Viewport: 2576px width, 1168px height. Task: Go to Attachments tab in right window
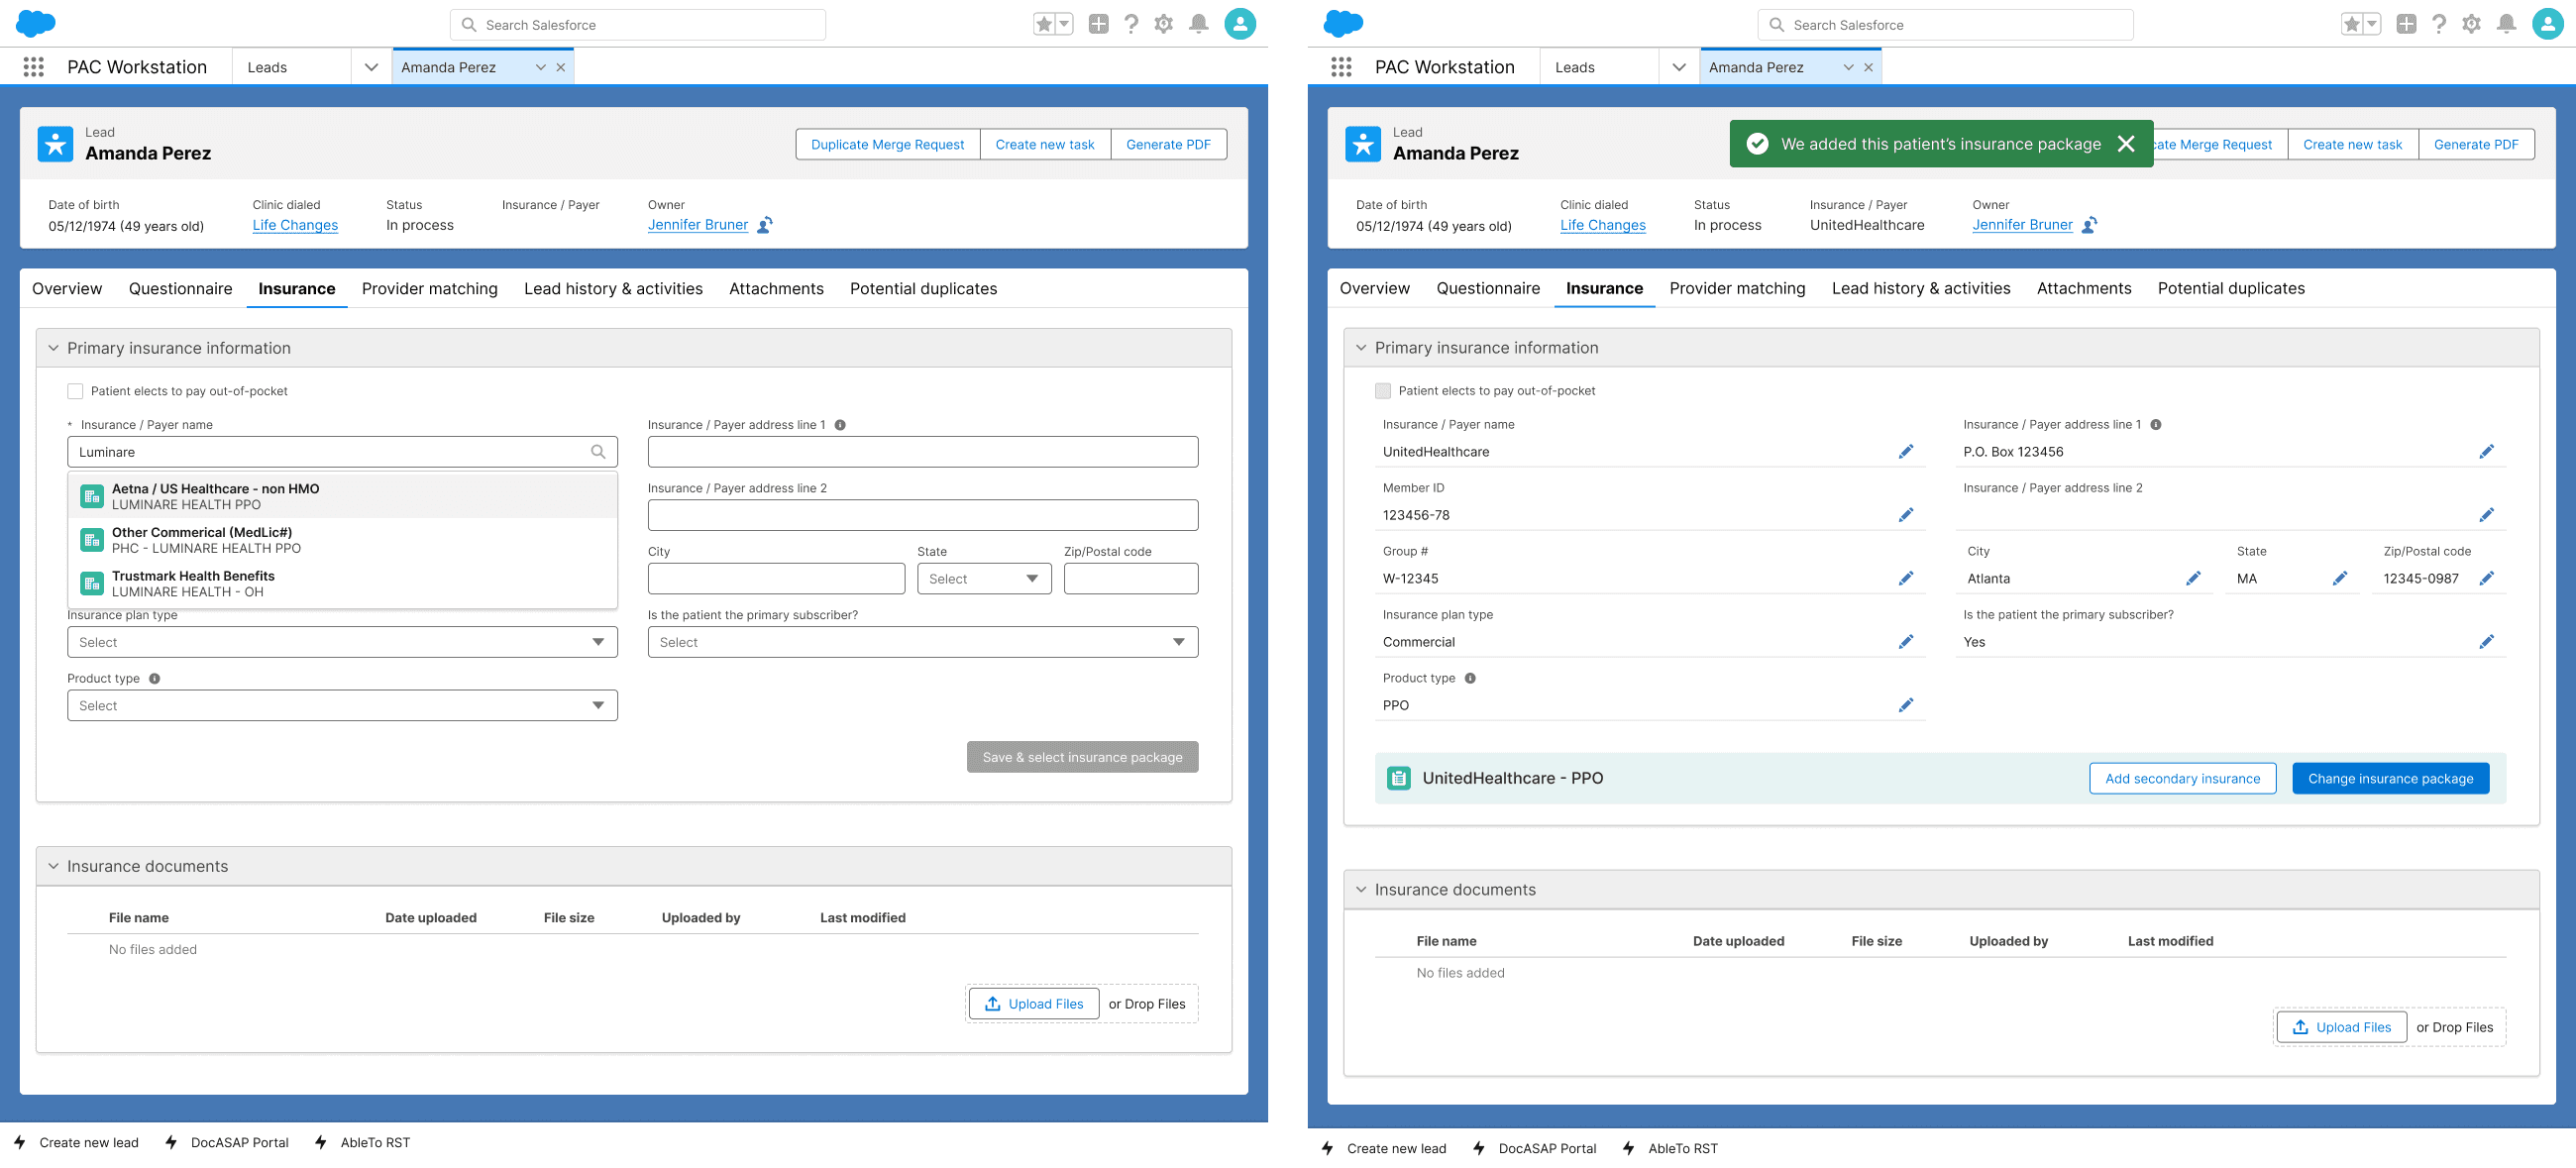click(2084, 289)
